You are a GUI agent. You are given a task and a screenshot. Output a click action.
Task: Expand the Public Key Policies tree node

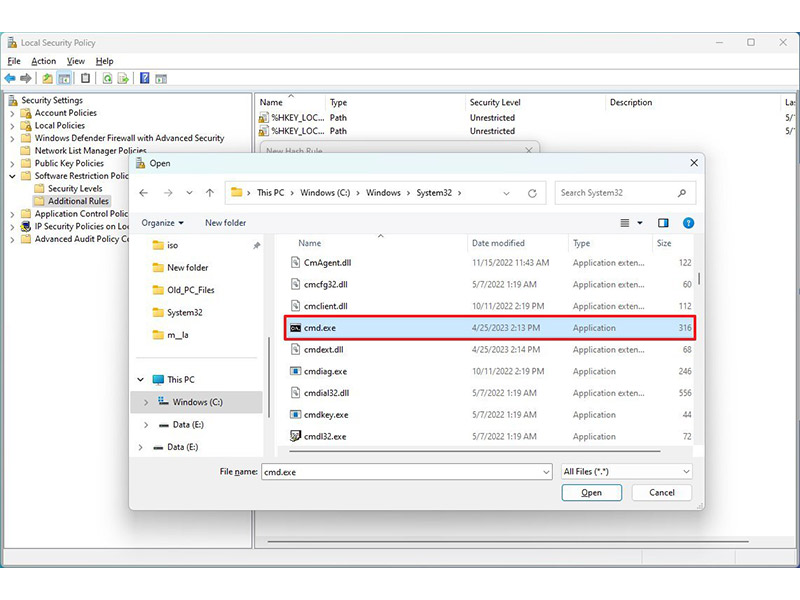coord(12,164)
